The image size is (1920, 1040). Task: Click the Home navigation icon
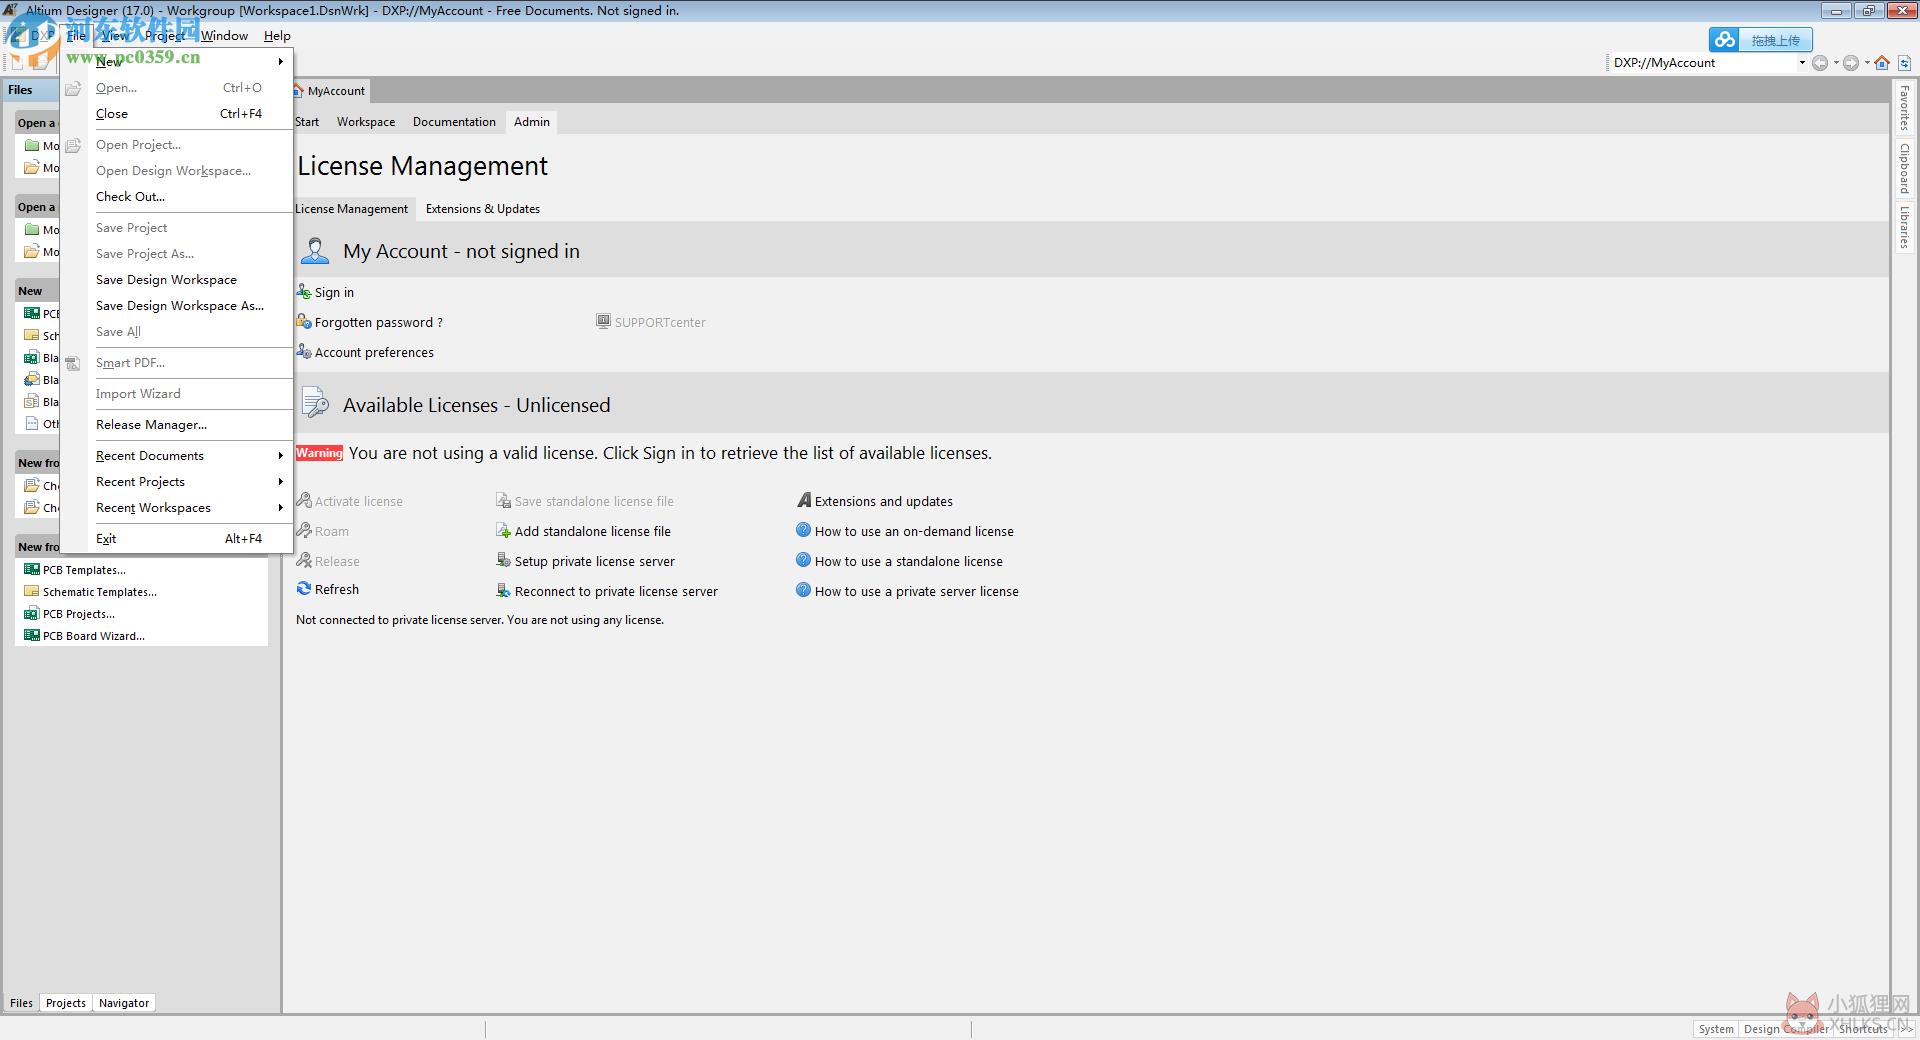(1882, 63)
